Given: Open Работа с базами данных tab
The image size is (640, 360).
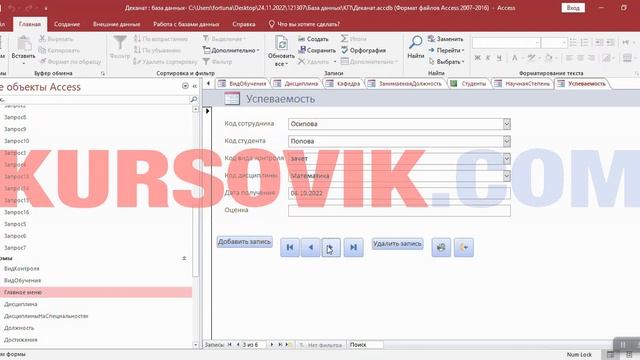Looking at the screenshot, I should click(186, 24).
